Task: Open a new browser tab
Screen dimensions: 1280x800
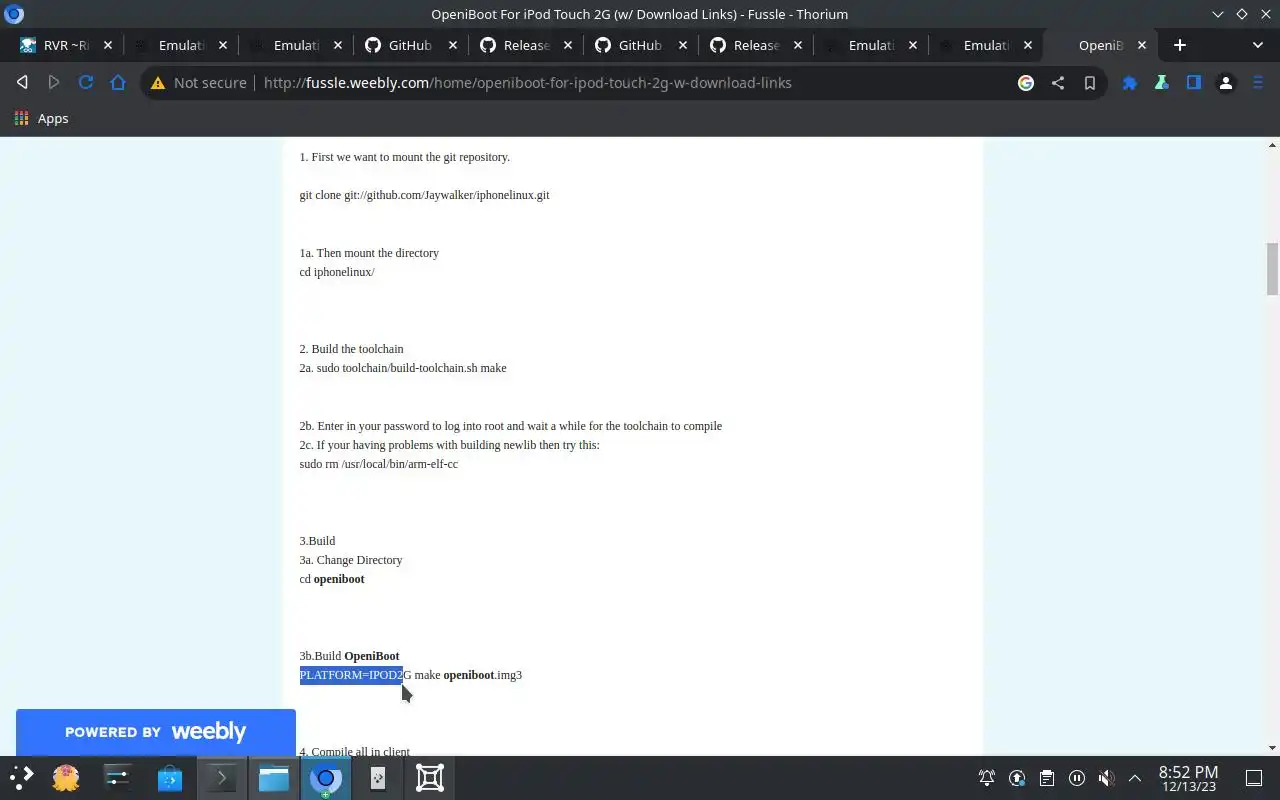Action: [x=1180, y=45]
